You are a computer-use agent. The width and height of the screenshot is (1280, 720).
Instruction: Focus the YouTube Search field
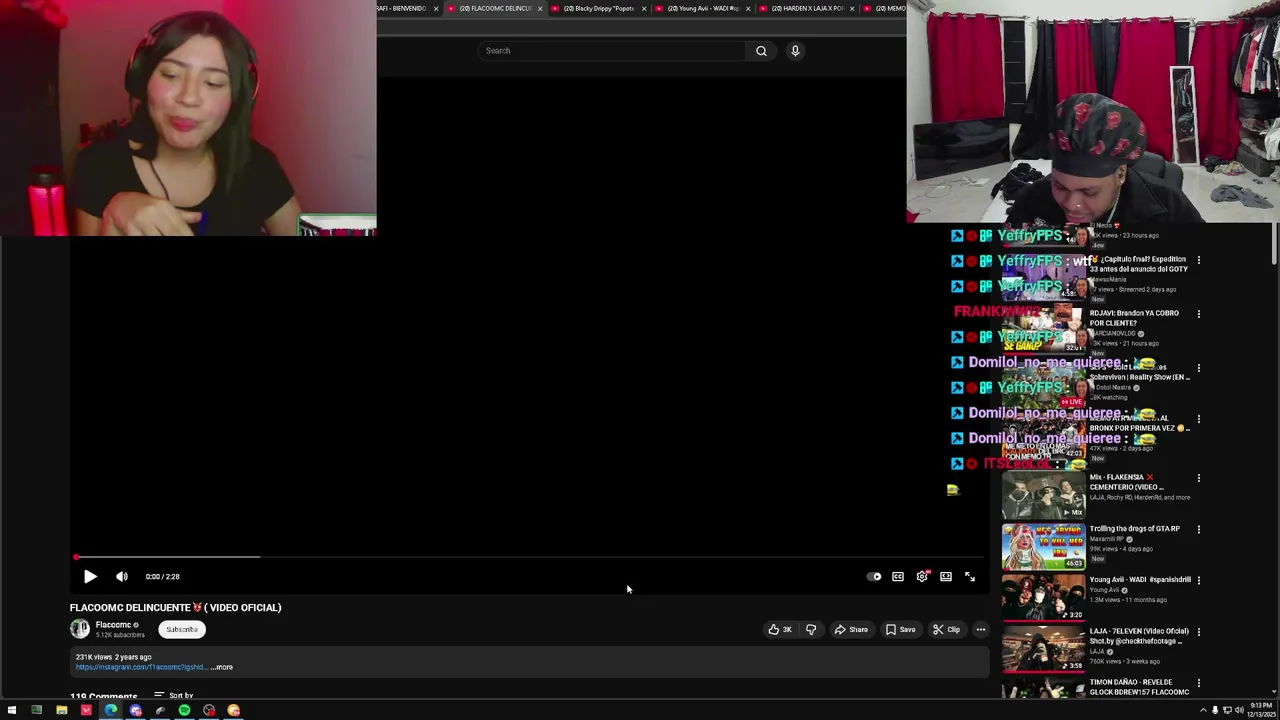point(611,50)
